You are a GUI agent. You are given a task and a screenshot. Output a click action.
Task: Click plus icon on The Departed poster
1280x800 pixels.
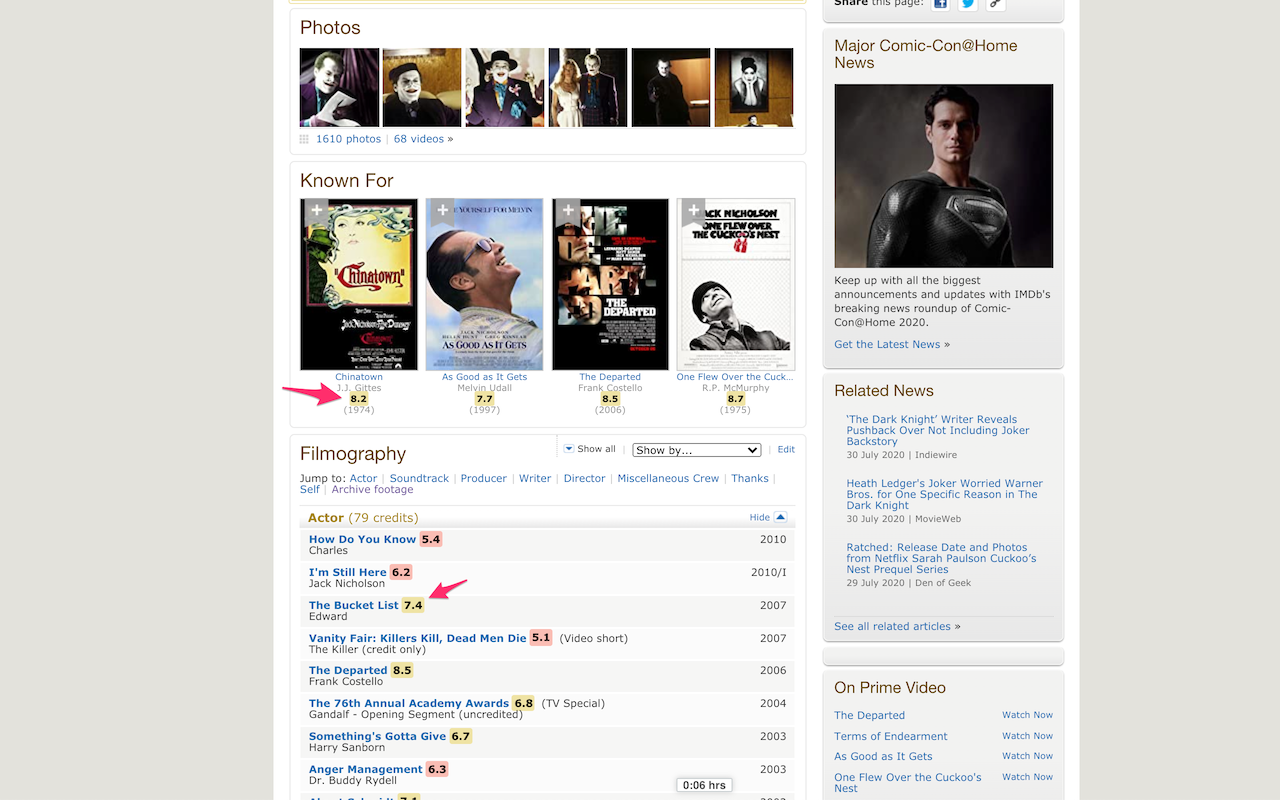pyautogui.click(x=568, y=210)
